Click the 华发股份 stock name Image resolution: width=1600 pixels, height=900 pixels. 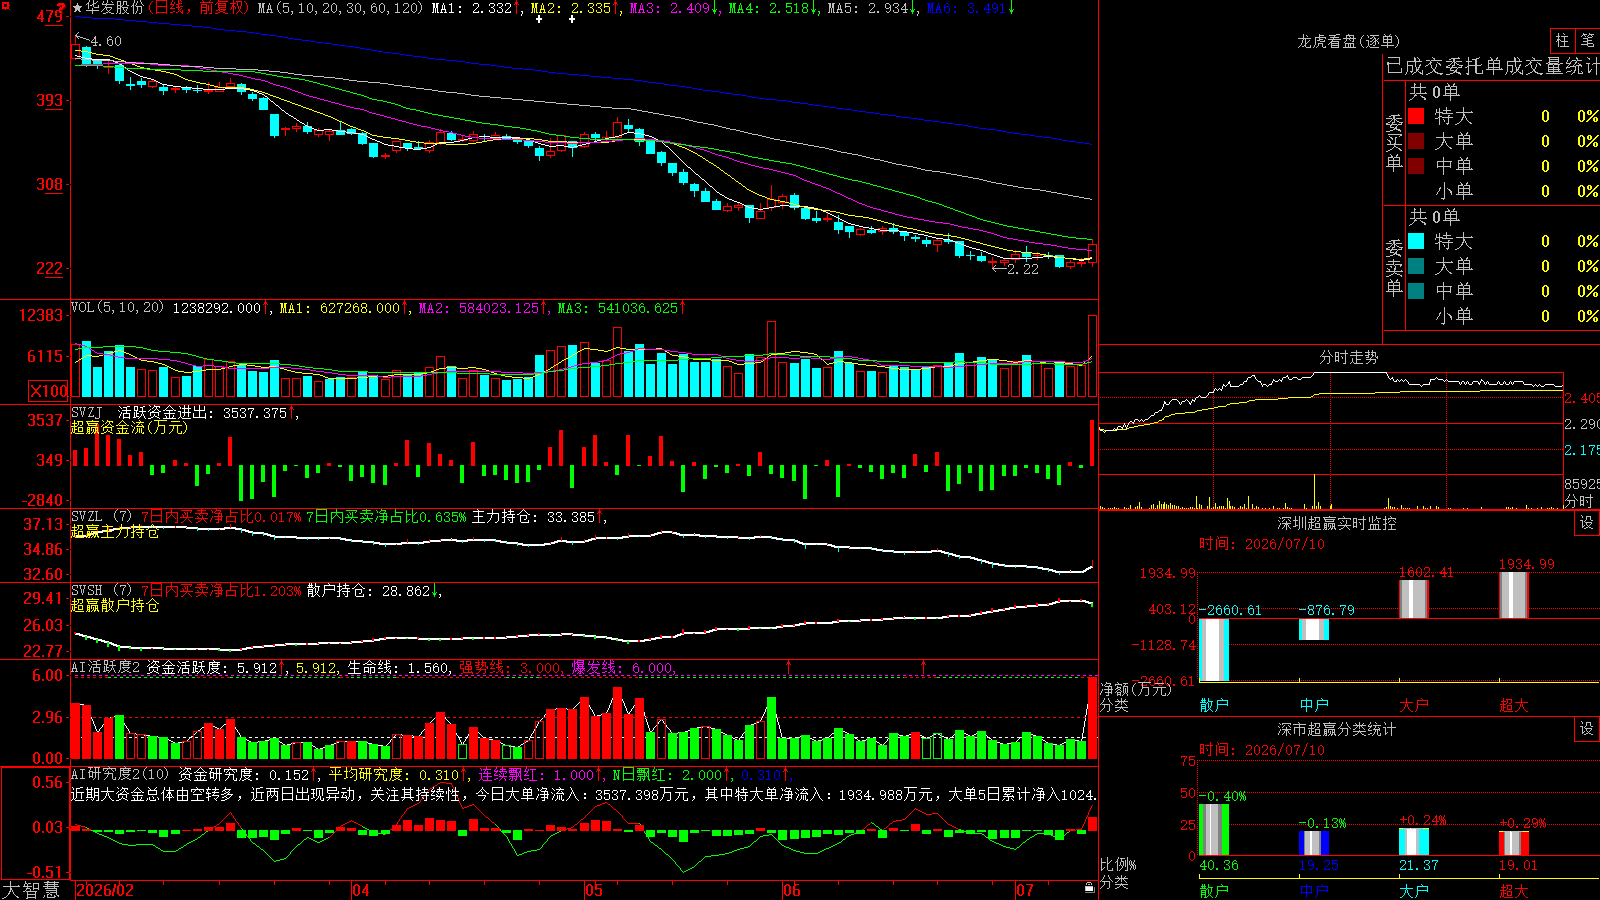[x=115, y=8]
